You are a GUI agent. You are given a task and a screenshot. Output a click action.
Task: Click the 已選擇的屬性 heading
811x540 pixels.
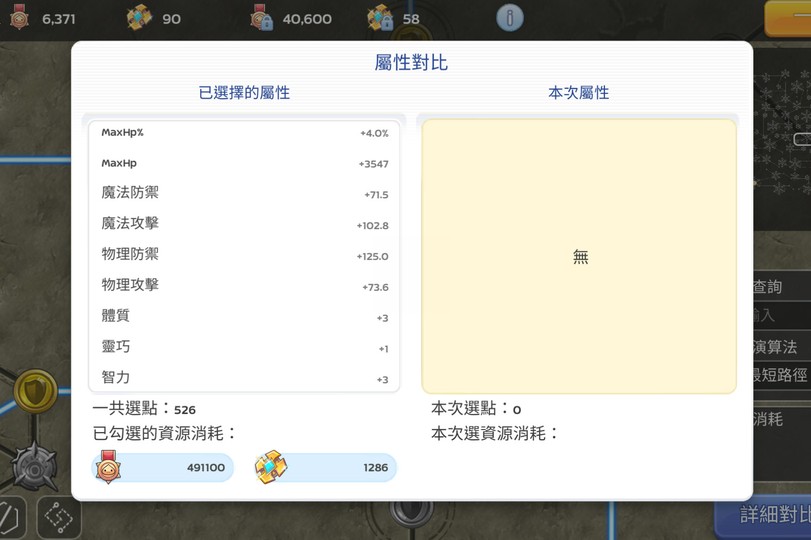244,93
